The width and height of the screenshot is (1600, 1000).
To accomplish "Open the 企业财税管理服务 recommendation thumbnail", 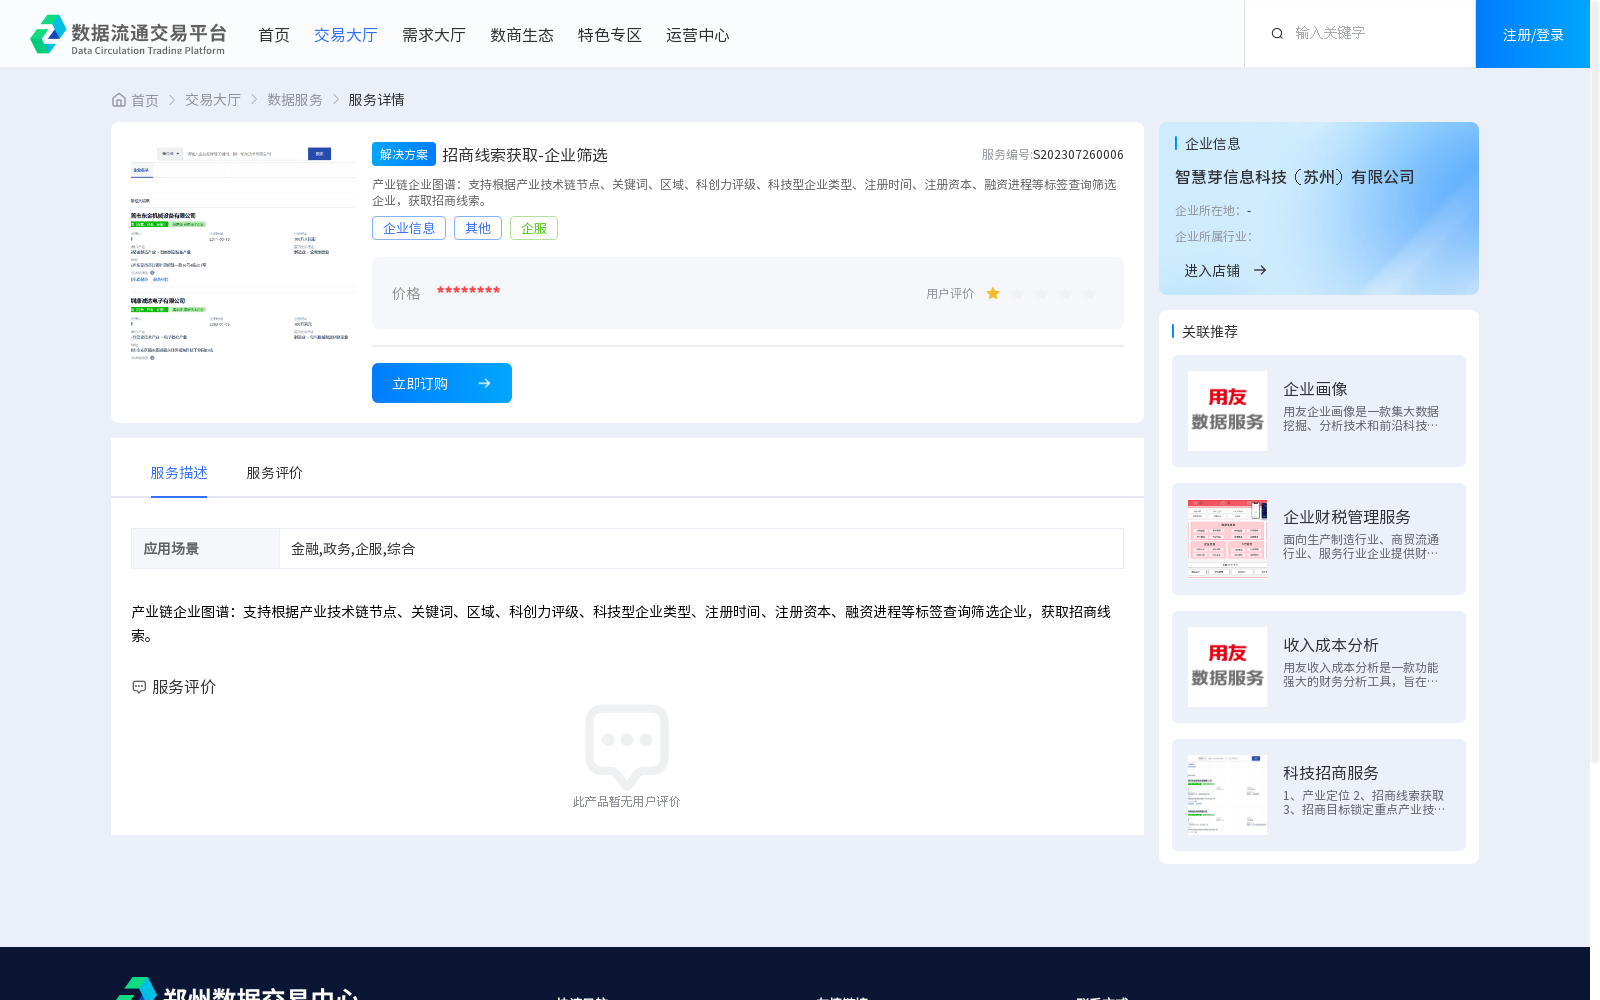I will (1227, 539).
